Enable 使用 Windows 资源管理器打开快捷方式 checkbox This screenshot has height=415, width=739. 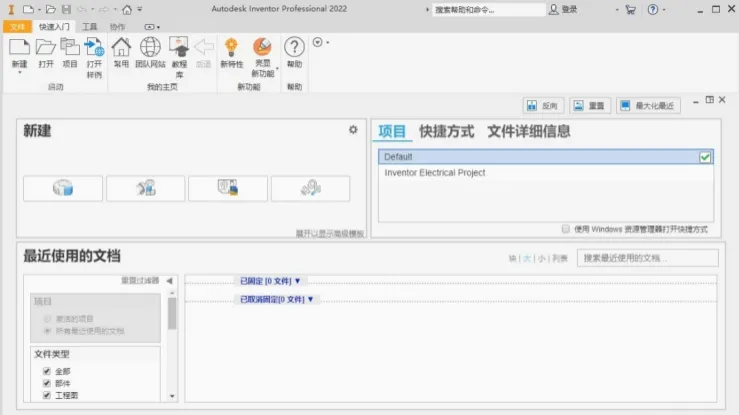point(566,229)
